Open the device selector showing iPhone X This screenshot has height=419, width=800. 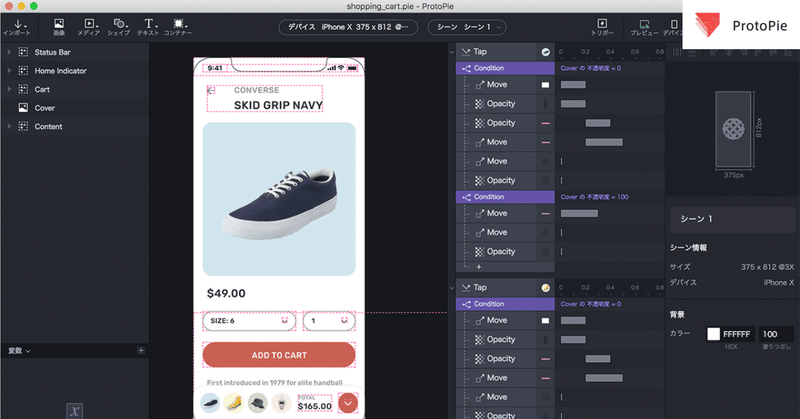[x=348, y=27]
